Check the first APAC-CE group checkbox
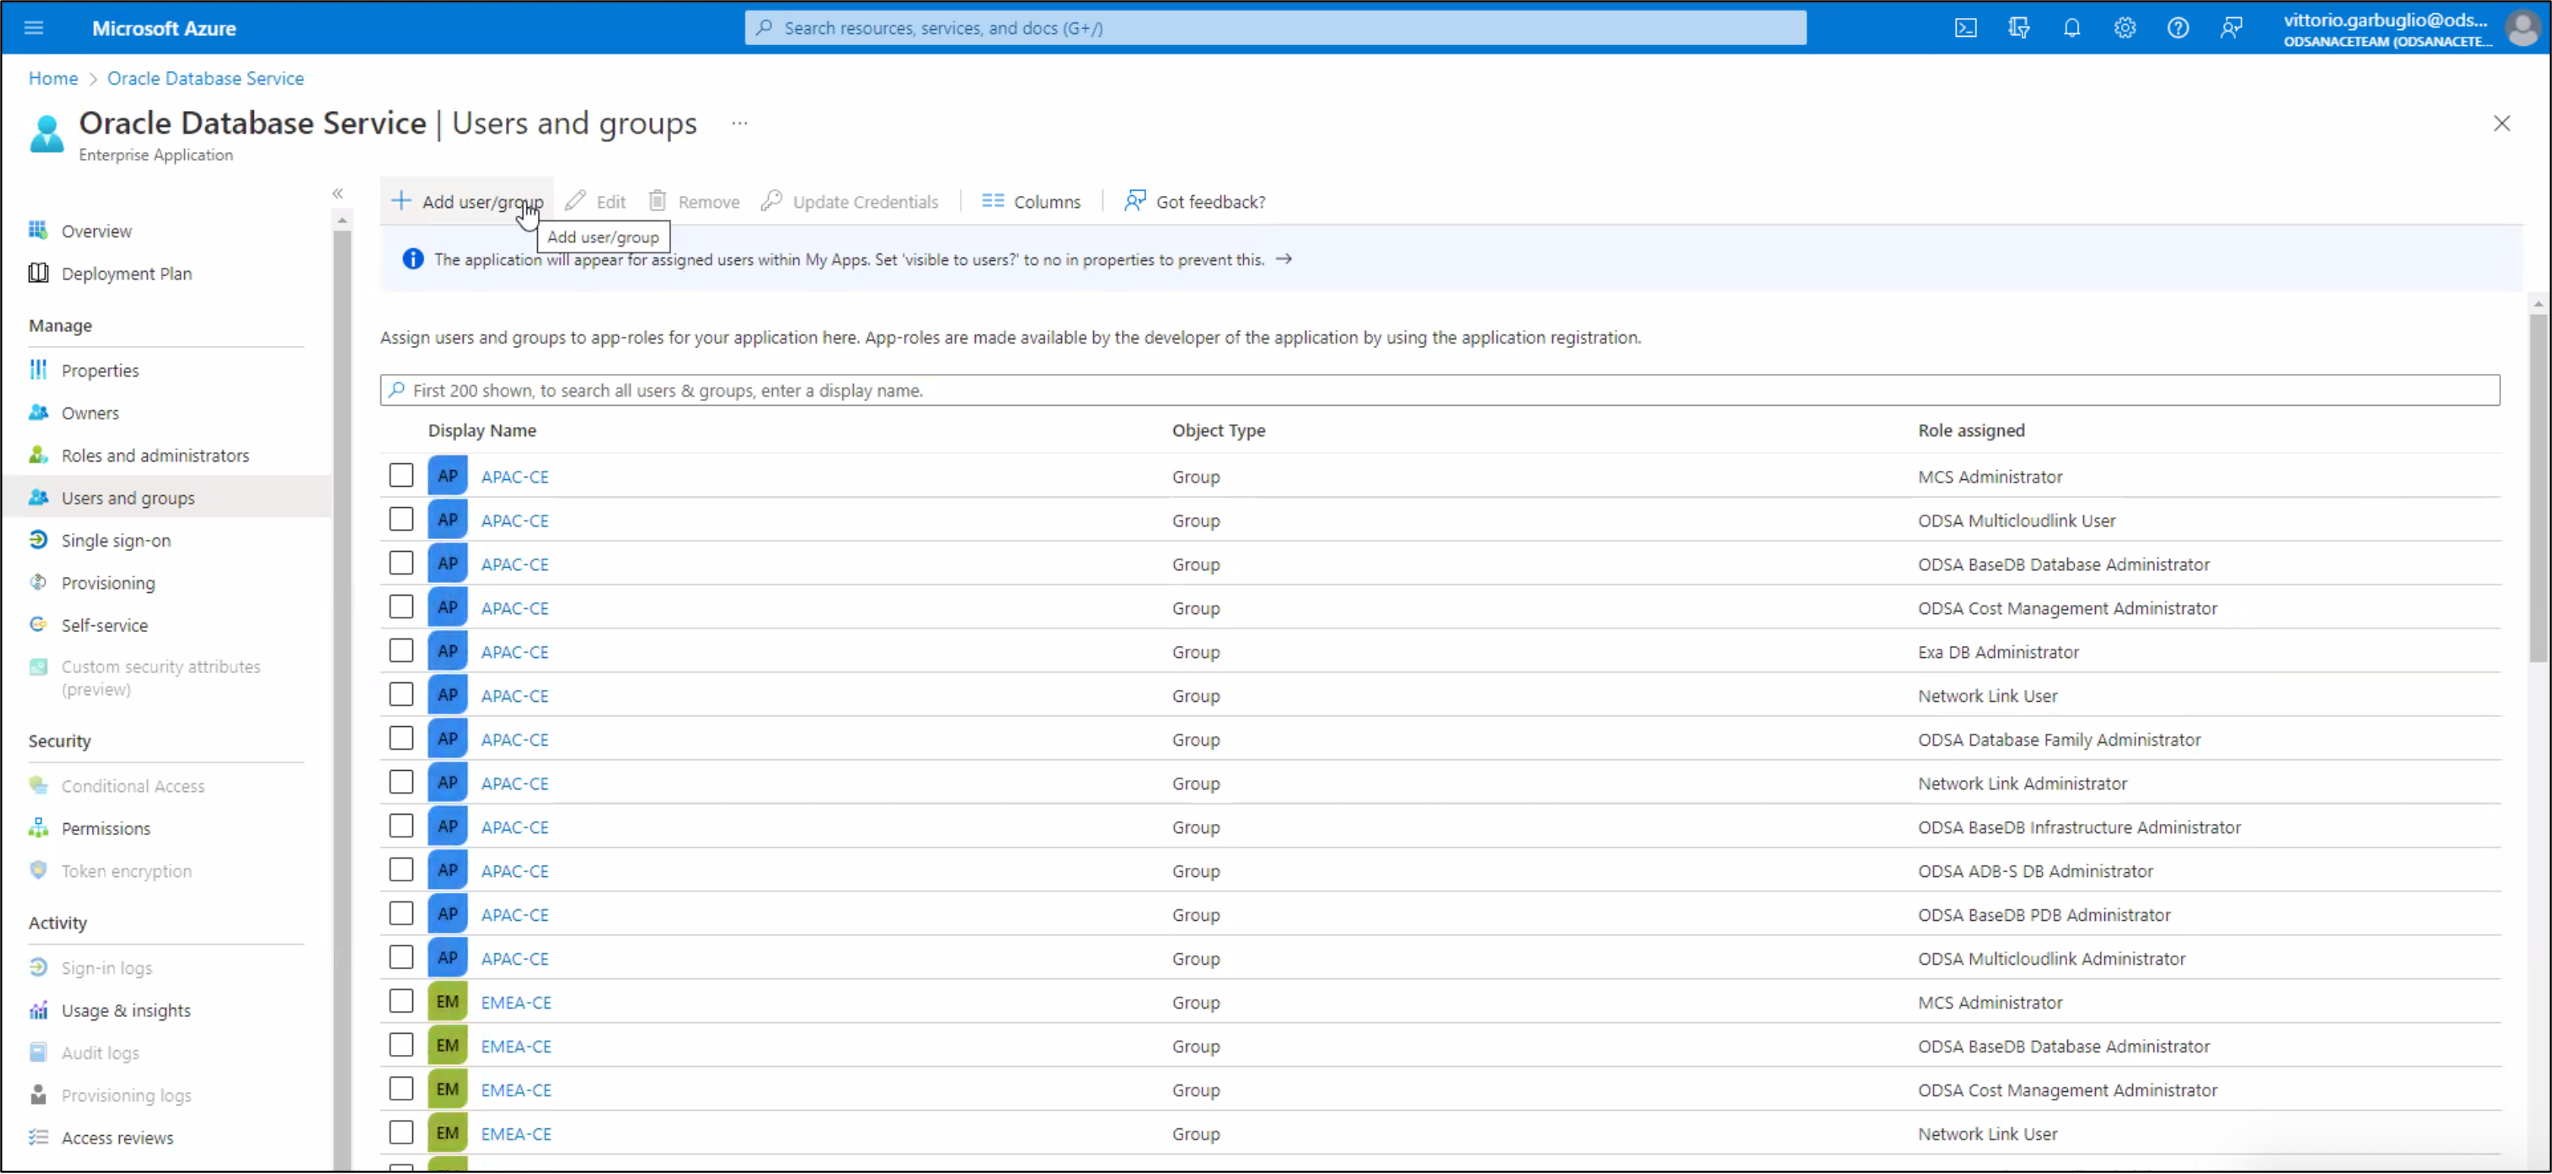This screenshot has width=2552, height=1174. (x=400, y=474)
